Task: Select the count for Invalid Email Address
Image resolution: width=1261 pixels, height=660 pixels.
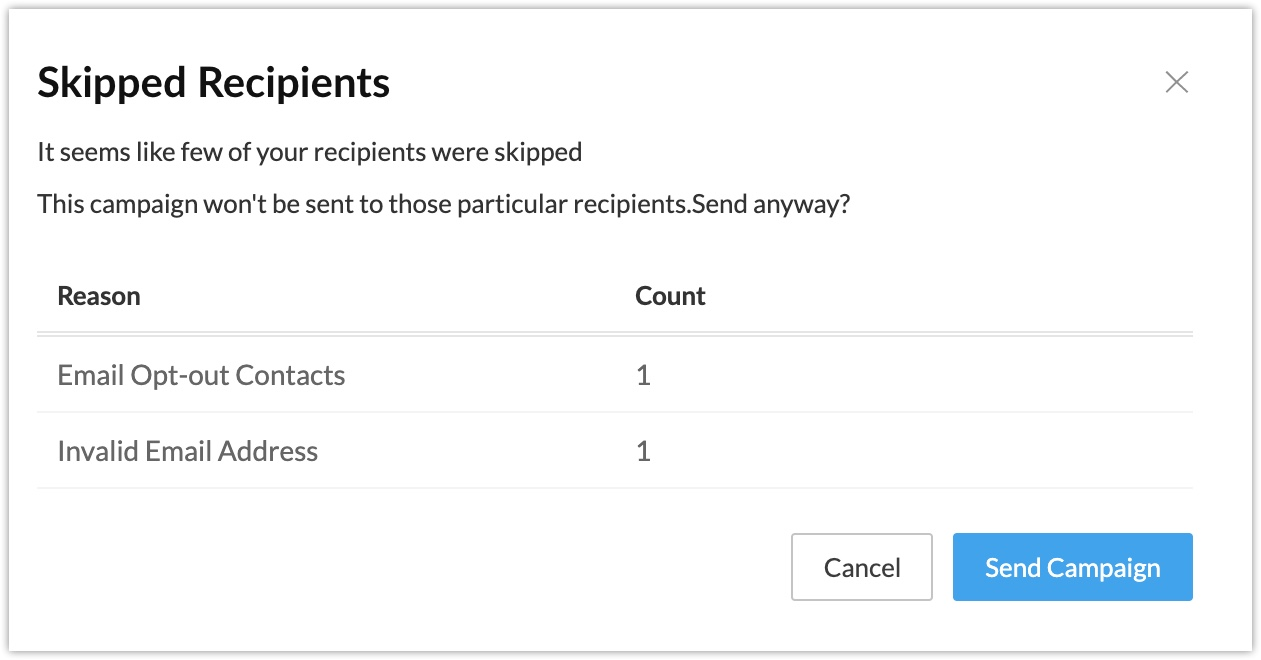Action: click(x=643, y=452)
